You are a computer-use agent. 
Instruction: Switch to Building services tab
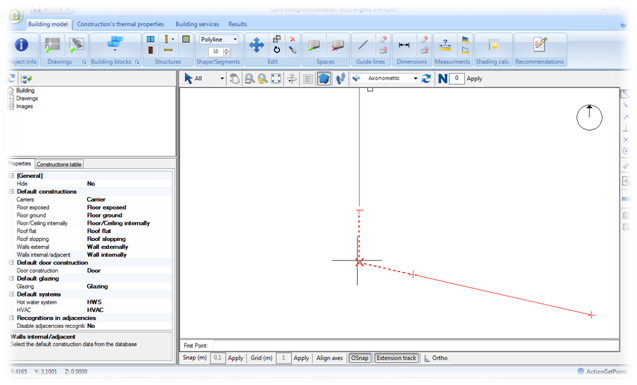click(197, 24)
